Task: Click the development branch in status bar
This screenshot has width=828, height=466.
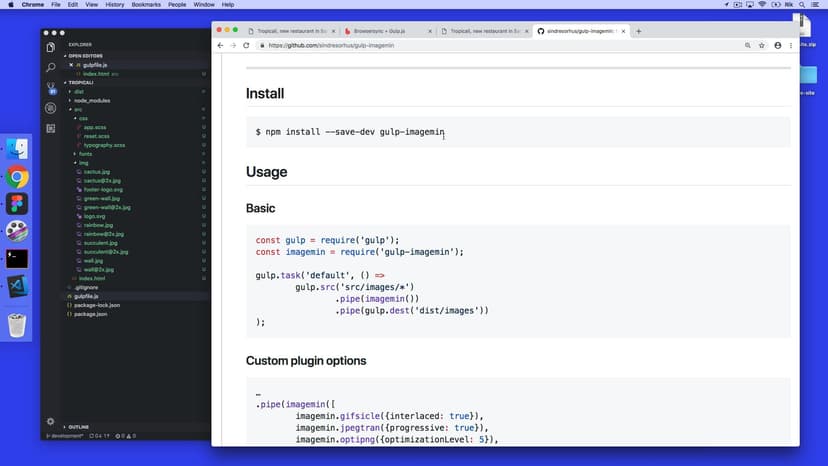Action: point(65,436)
